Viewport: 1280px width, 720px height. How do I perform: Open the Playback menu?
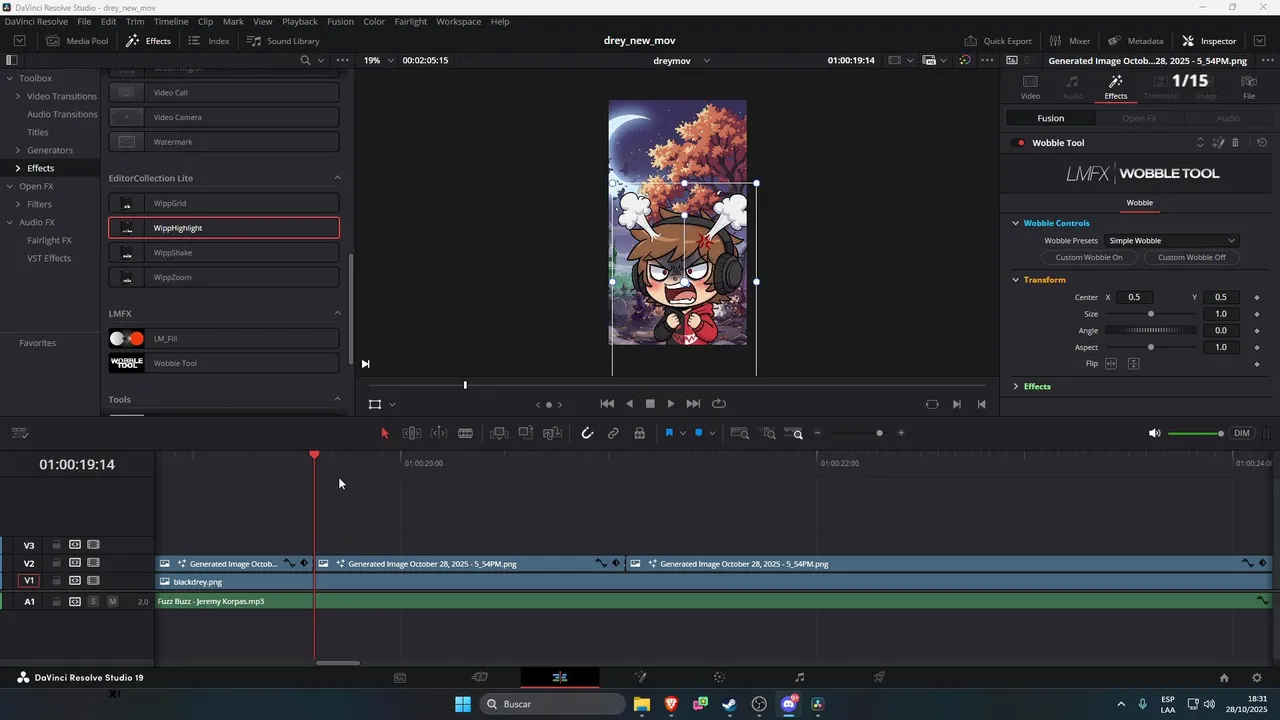click(x=299, y=21)
